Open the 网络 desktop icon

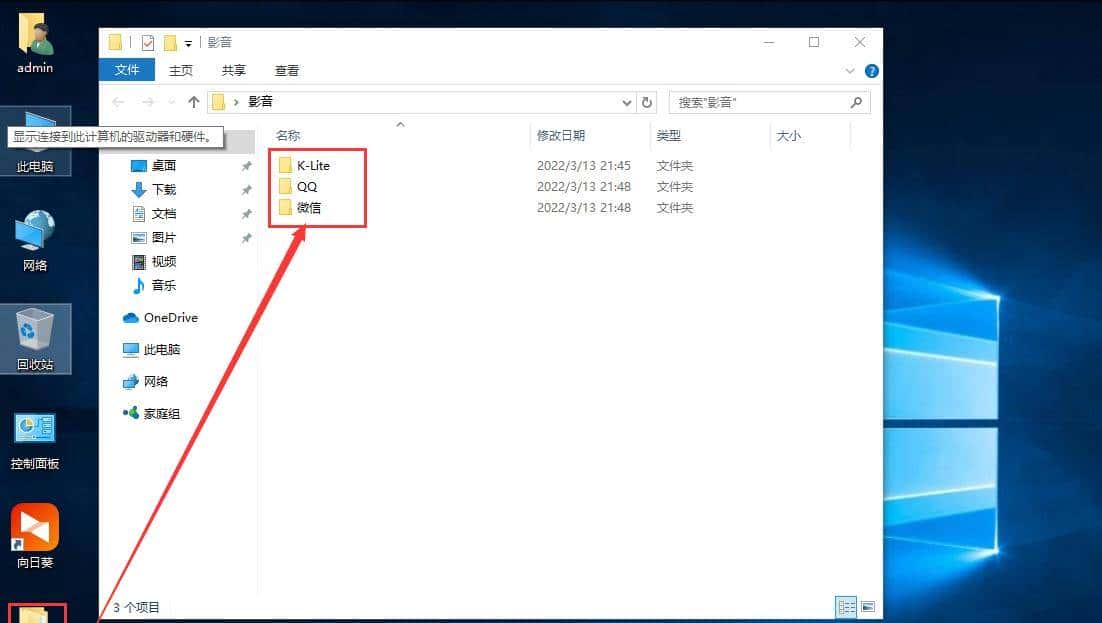tap(34, 238)
